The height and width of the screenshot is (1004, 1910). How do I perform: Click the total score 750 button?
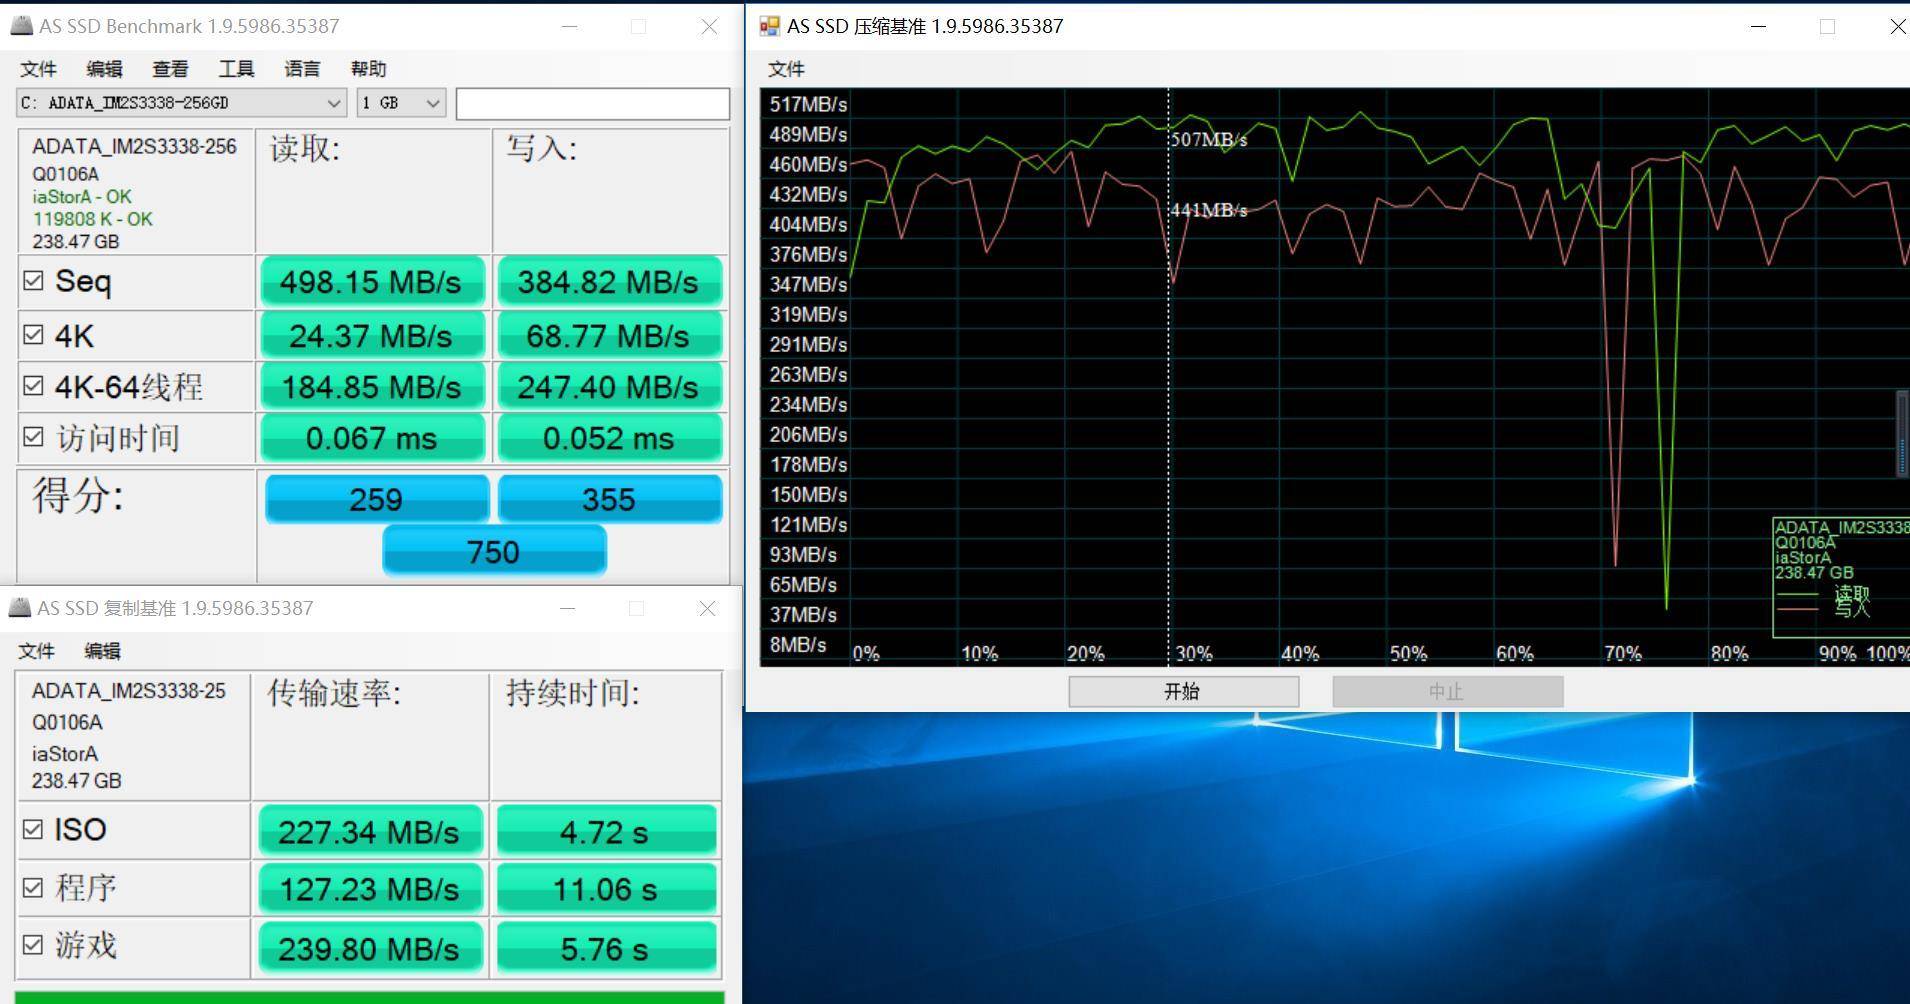pos(494,552)
